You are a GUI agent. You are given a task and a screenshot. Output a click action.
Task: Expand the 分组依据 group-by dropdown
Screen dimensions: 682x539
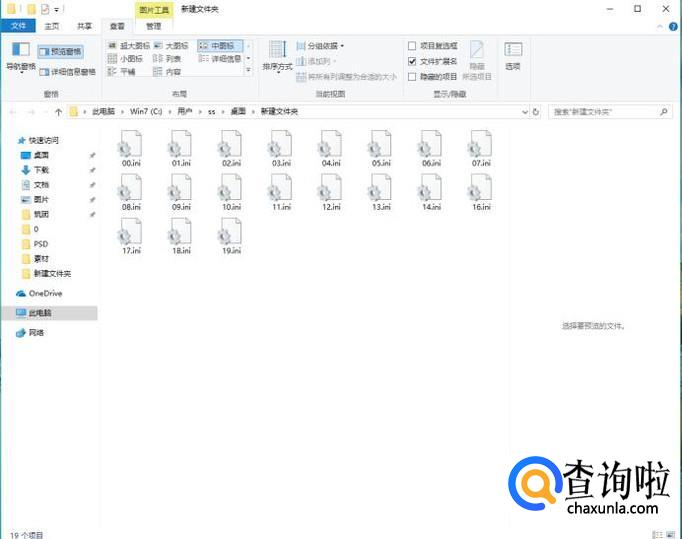pyautogui.click(x=324, y=46)
